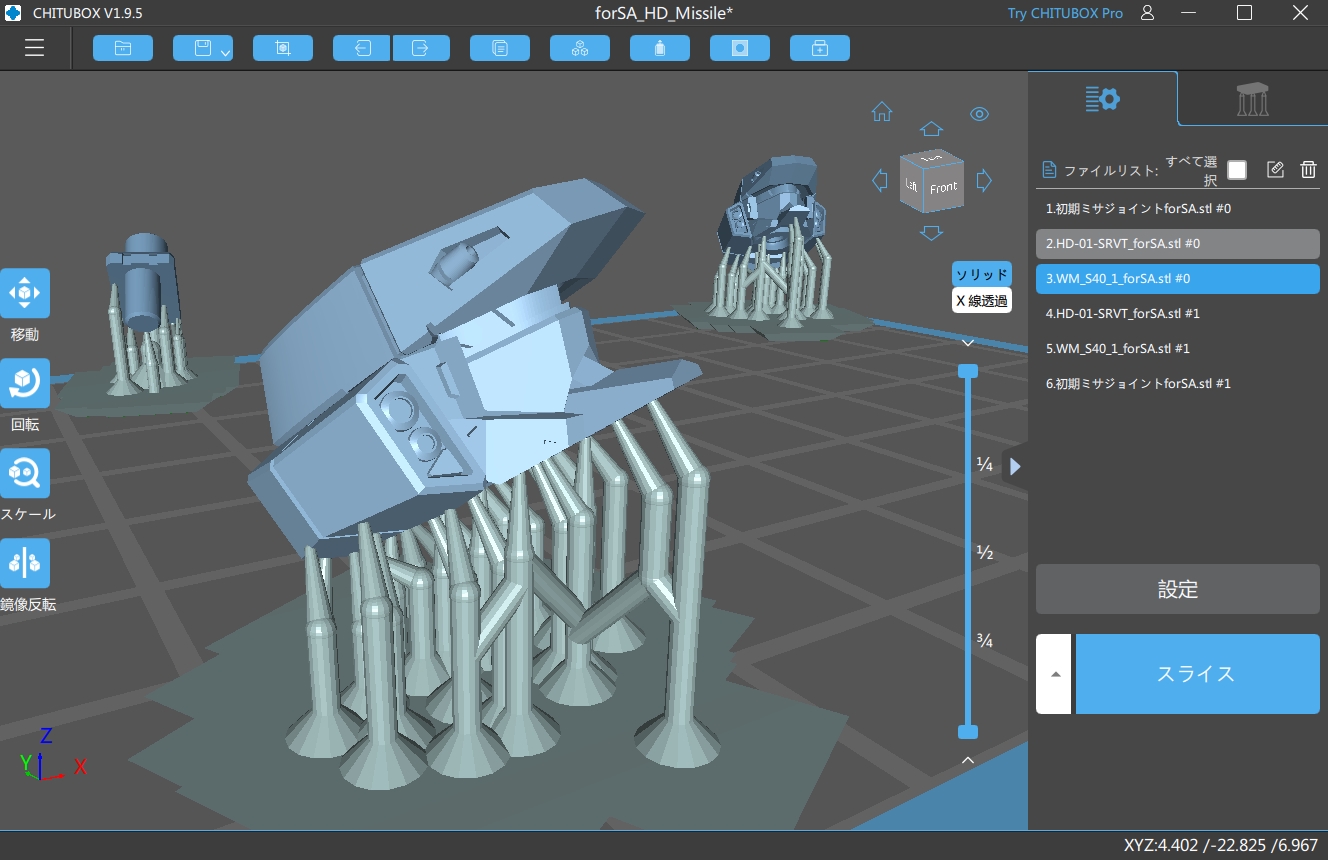Viewport: 1328px width, 860px height.
Task: Switch to the supports tab
Action: pos(1252,99)
